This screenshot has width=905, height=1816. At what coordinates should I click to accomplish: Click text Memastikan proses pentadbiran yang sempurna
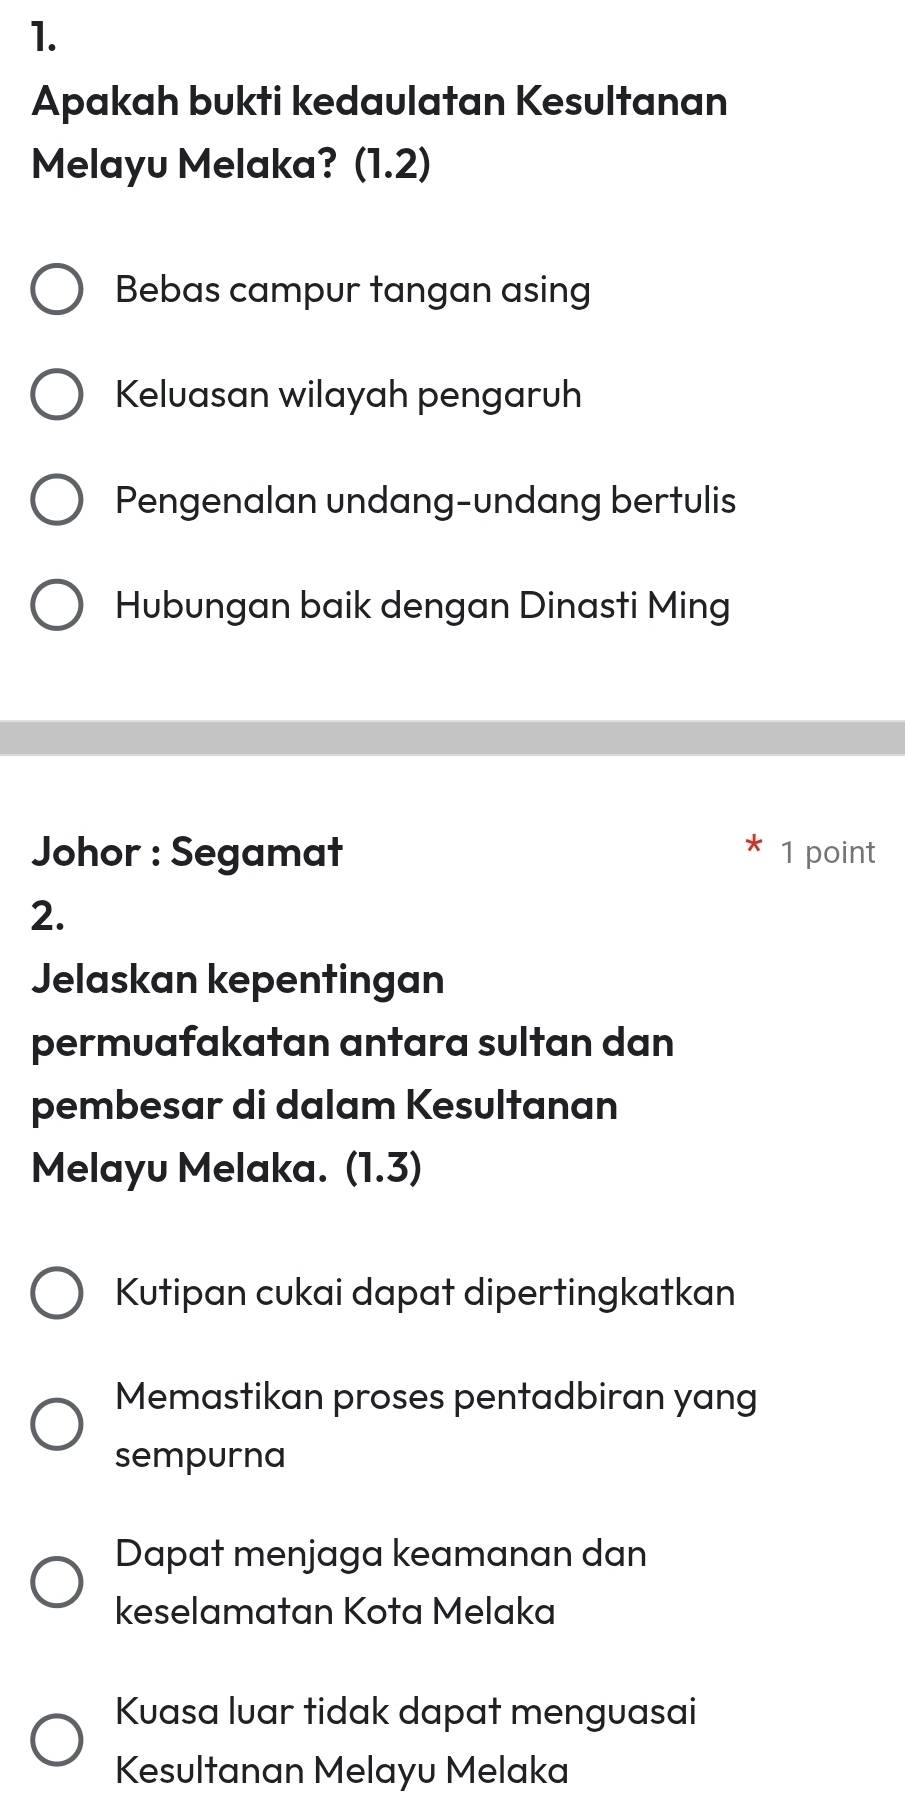(436, 1396)
